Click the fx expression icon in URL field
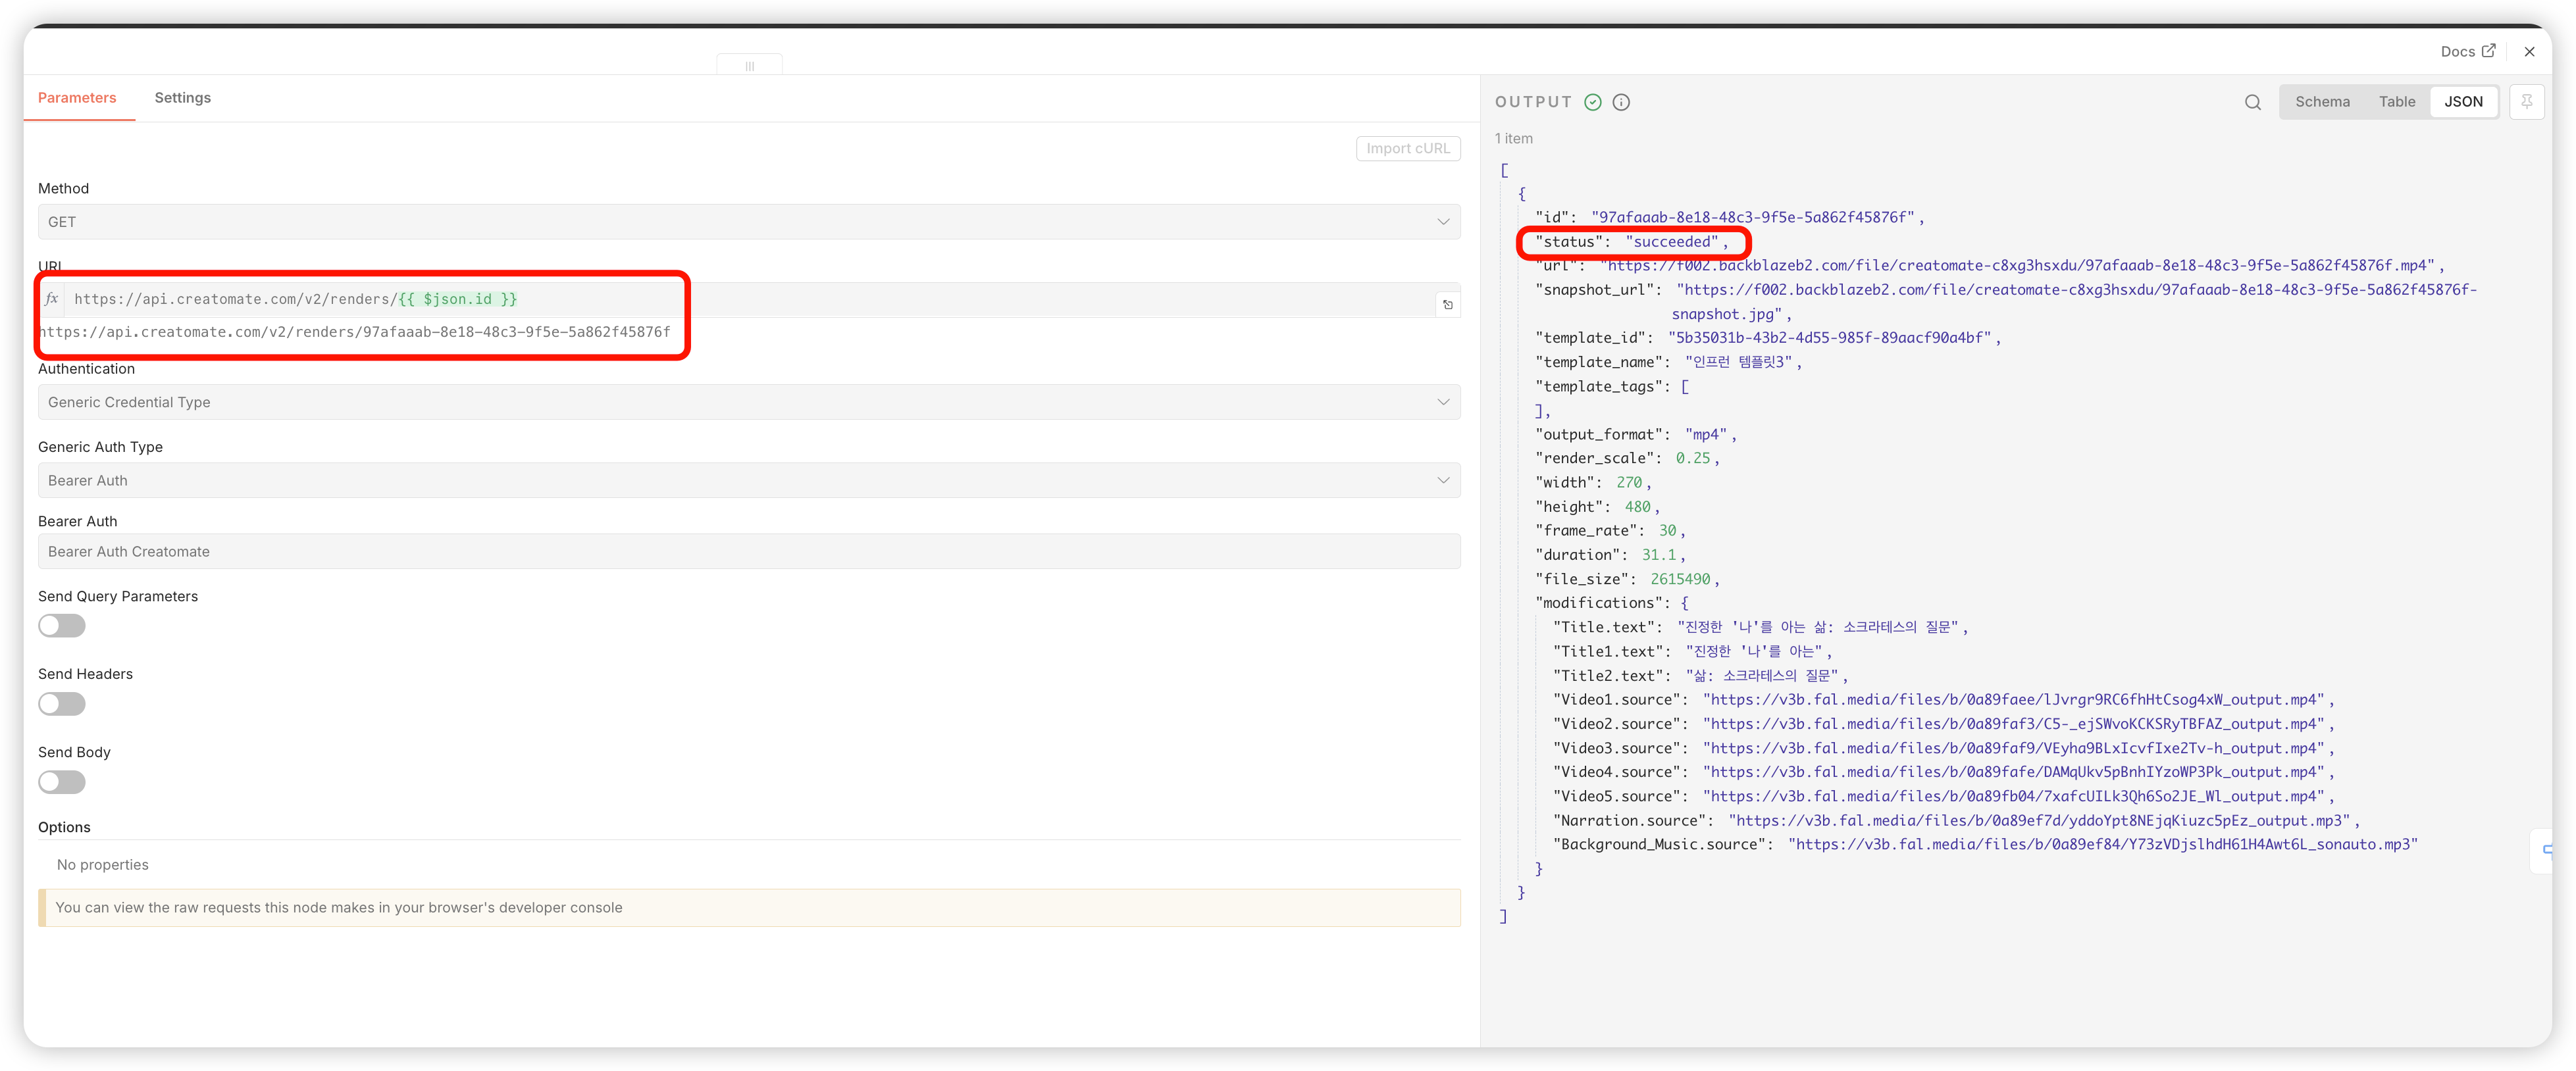Image resolution: width=2576 pixels, height=1071 pixels. coord(52,299)
